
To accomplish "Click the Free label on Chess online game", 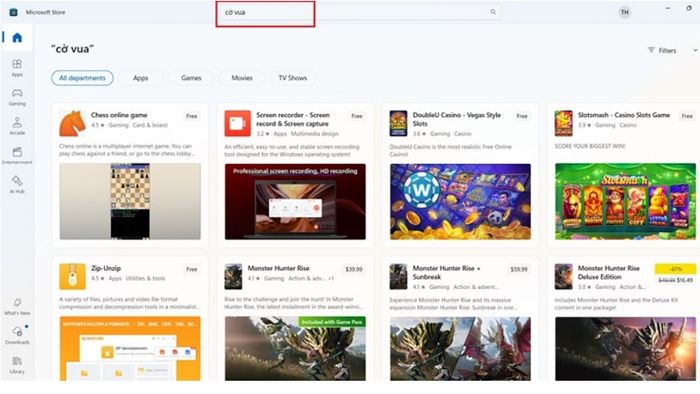I will [x=192, y=116].
